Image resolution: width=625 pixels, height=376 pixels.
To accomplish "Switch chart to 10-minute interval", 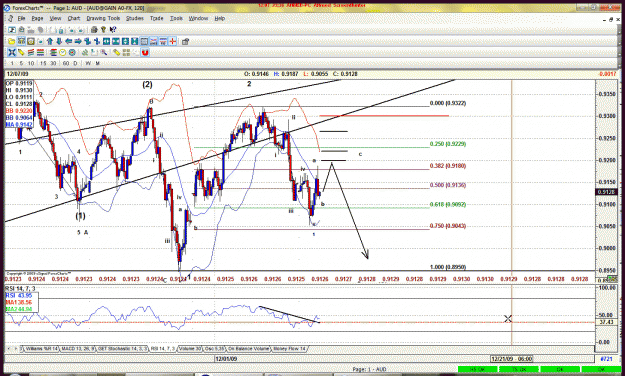I will pos(31,63).
